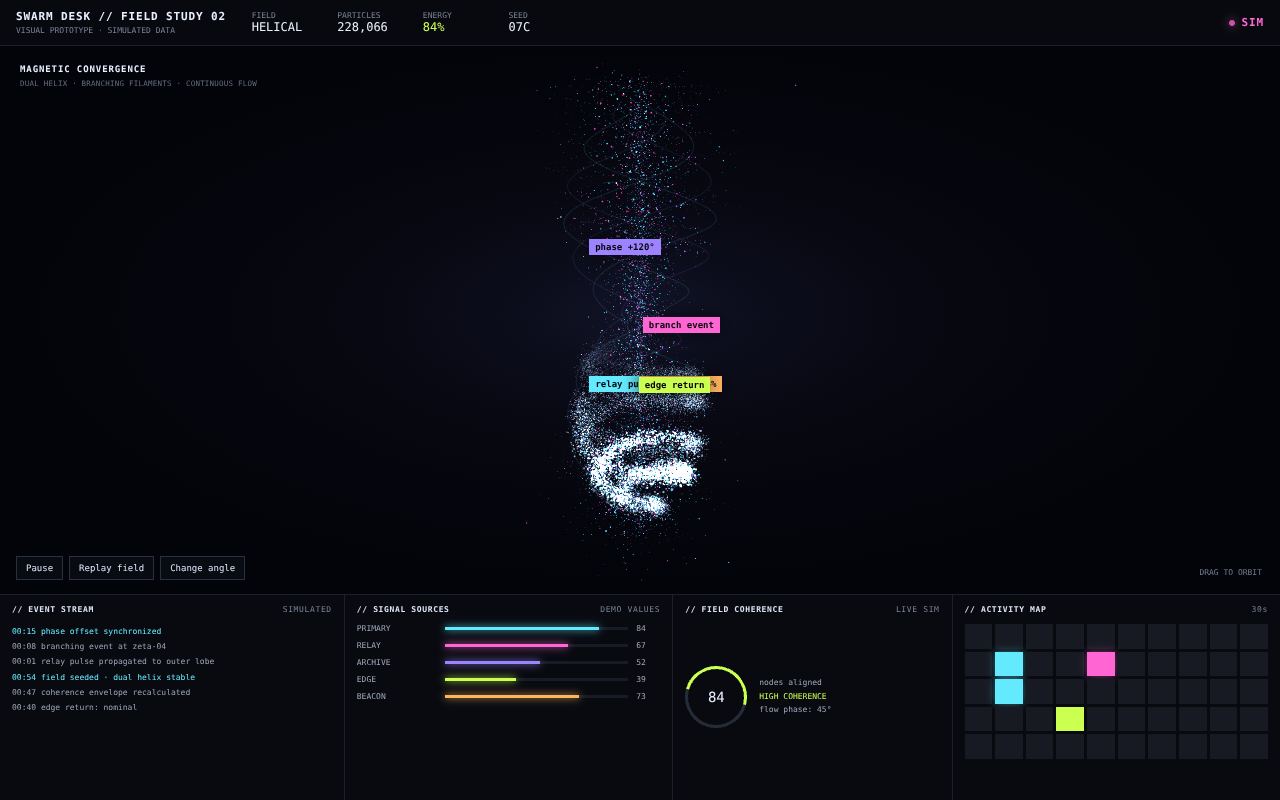The image size is (1280, 800).
Task: Click the 'phase +120°' label tag
Action: pyautogui.click(x=625, y=247)
